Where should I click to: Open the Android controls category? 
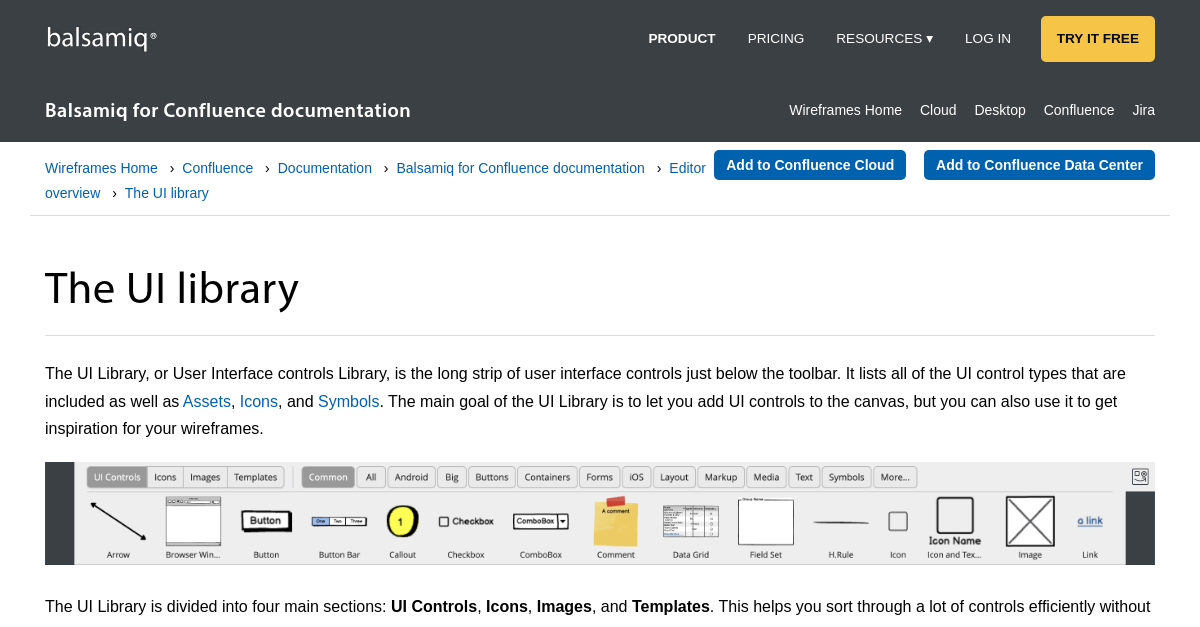(x=411, y=477)
